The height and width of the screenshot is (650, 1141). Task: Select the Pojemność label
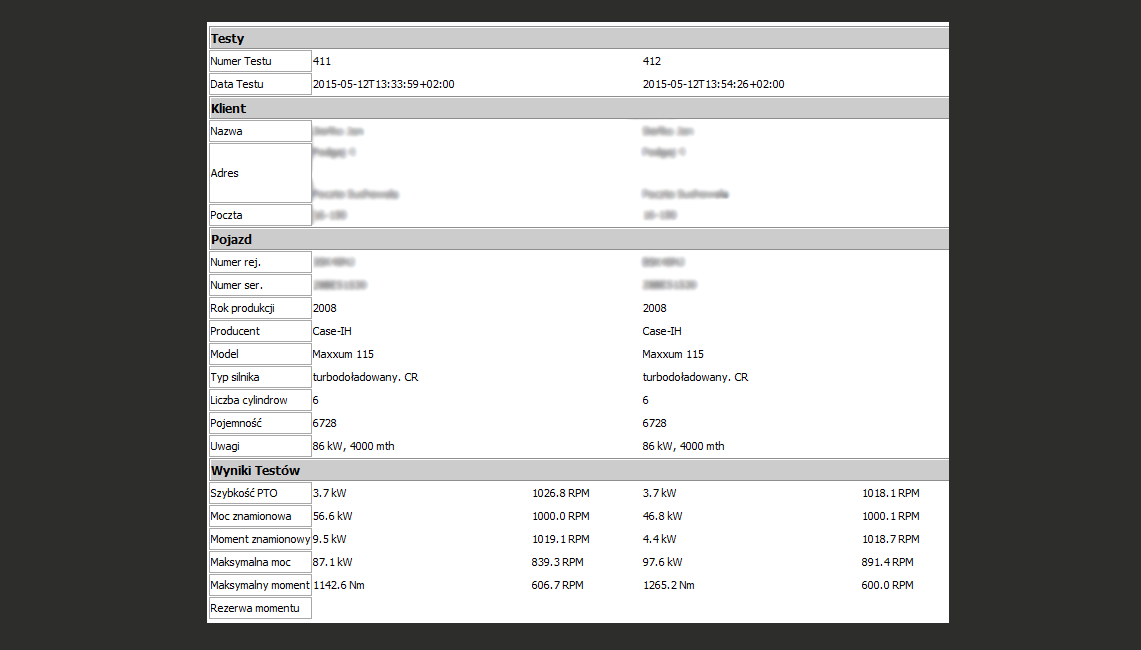click(260, 424)
